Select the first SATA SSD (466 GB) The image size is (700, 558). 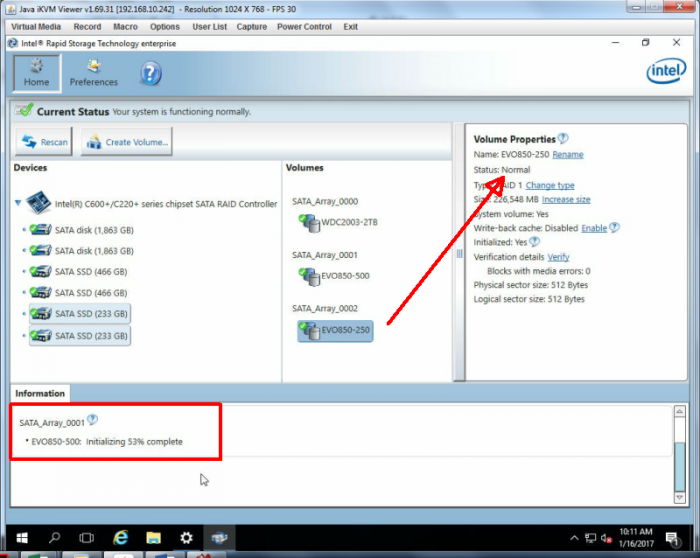[79, 271]
